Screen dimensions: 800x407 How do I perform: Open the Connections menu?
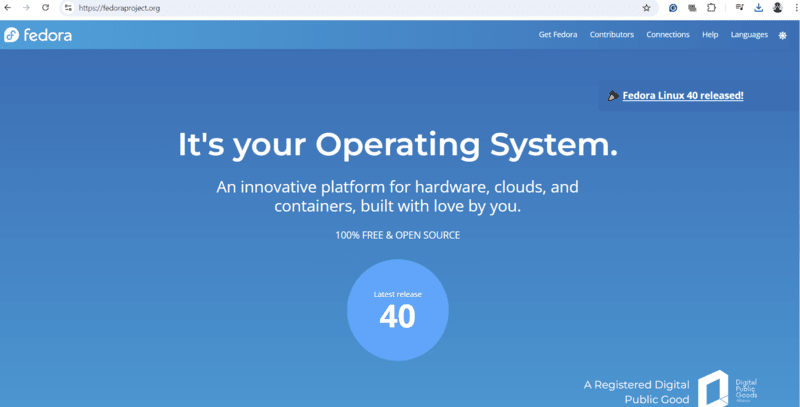tap(668, 35)
